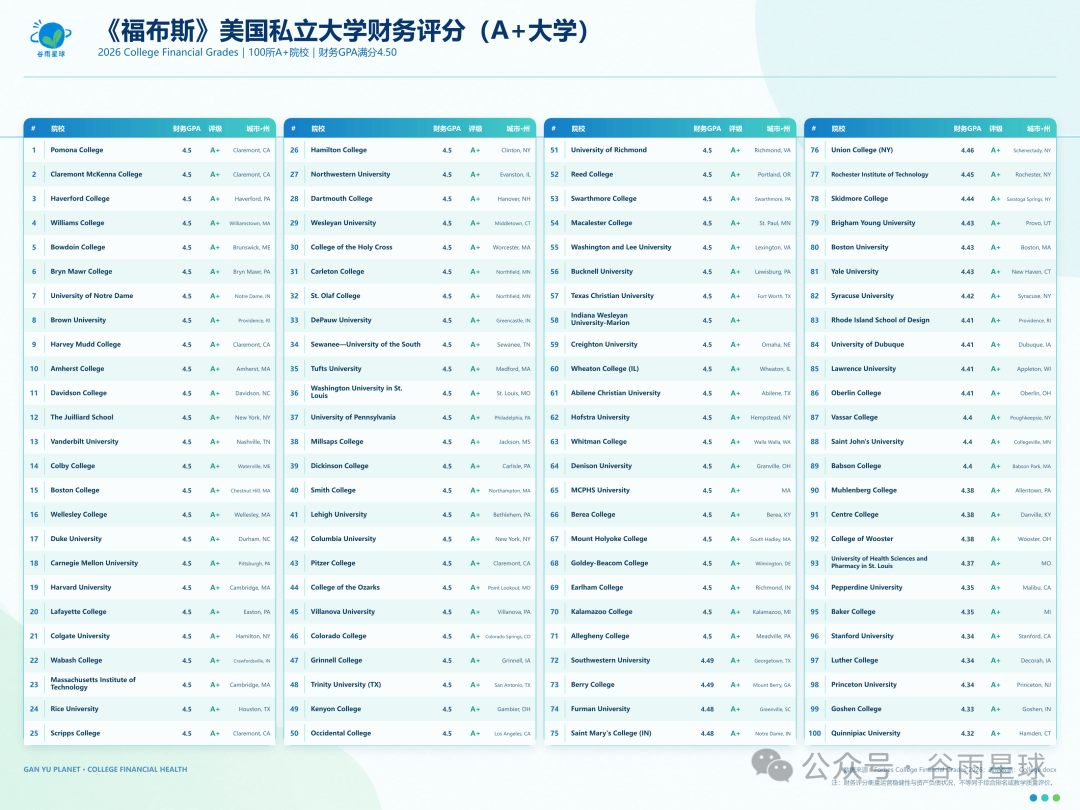Viewport: 1080px width, 810px height.
Task: Click footer GAN YU PLANET • COLLEGE FINANCIAL HEALTH
Action: pyautogui.click(x=105, y=769)
